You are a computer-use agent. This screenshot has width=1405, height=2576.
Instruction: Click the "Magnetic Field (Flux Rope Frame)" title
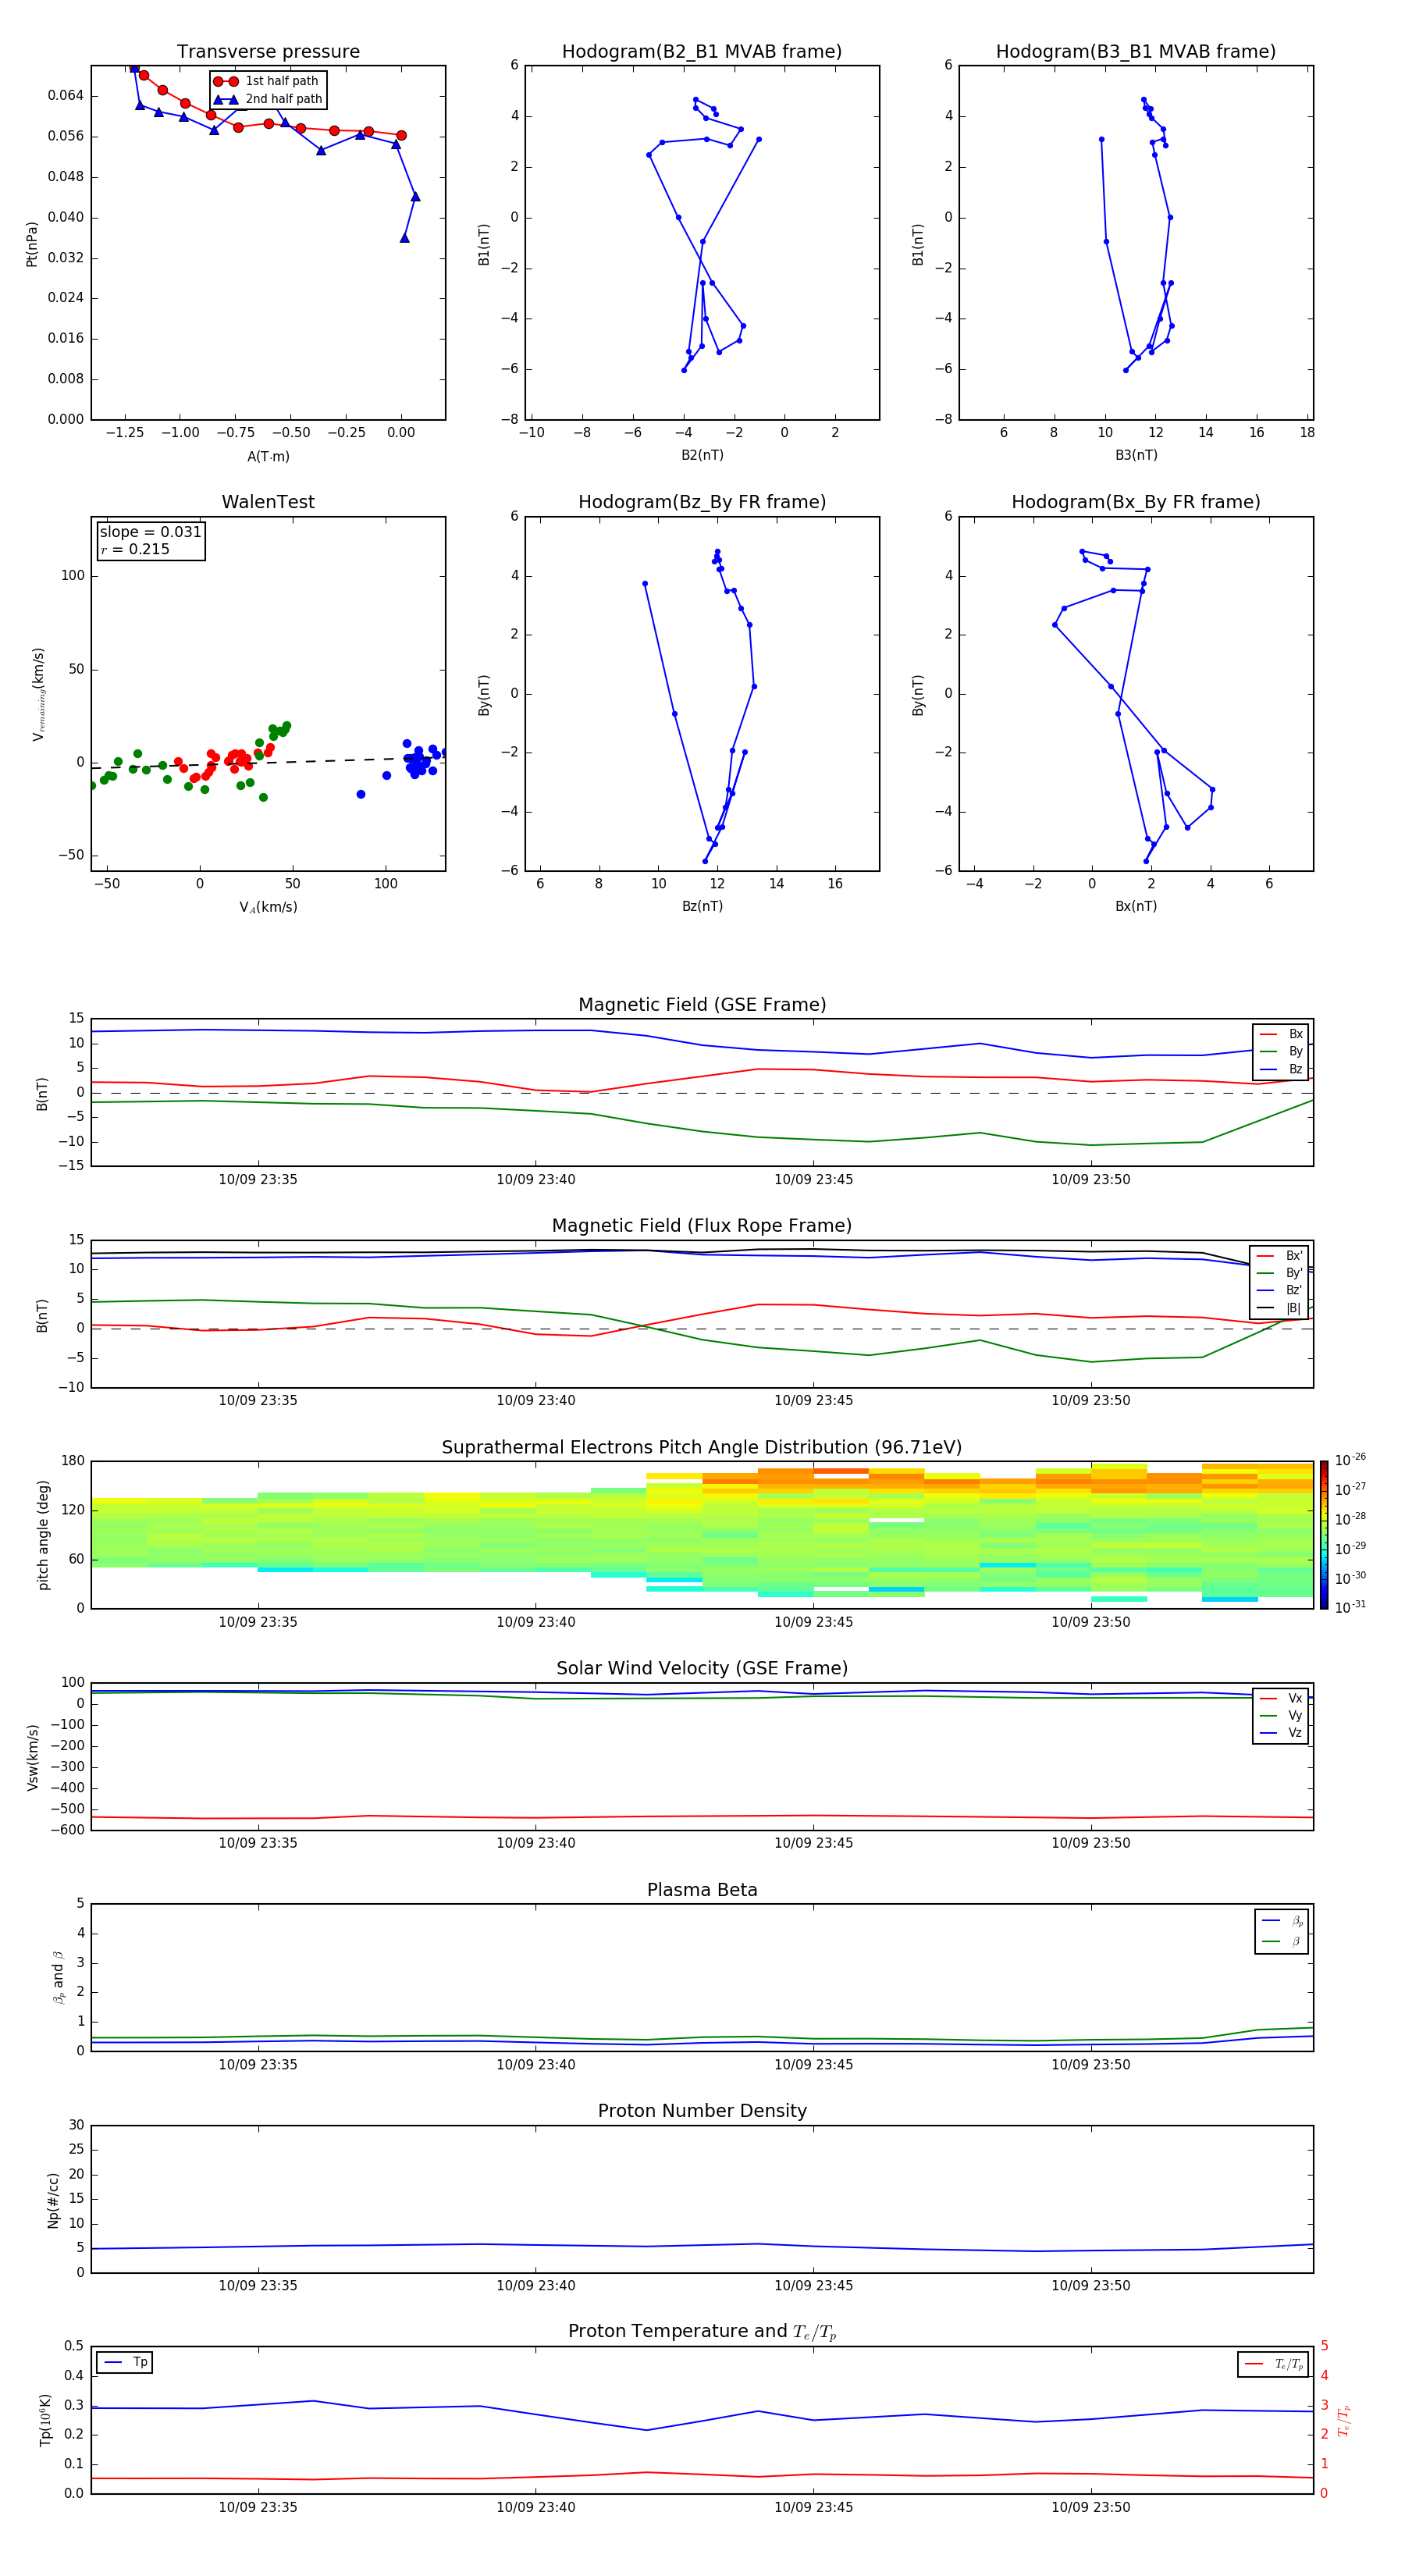coord(702,1226)
